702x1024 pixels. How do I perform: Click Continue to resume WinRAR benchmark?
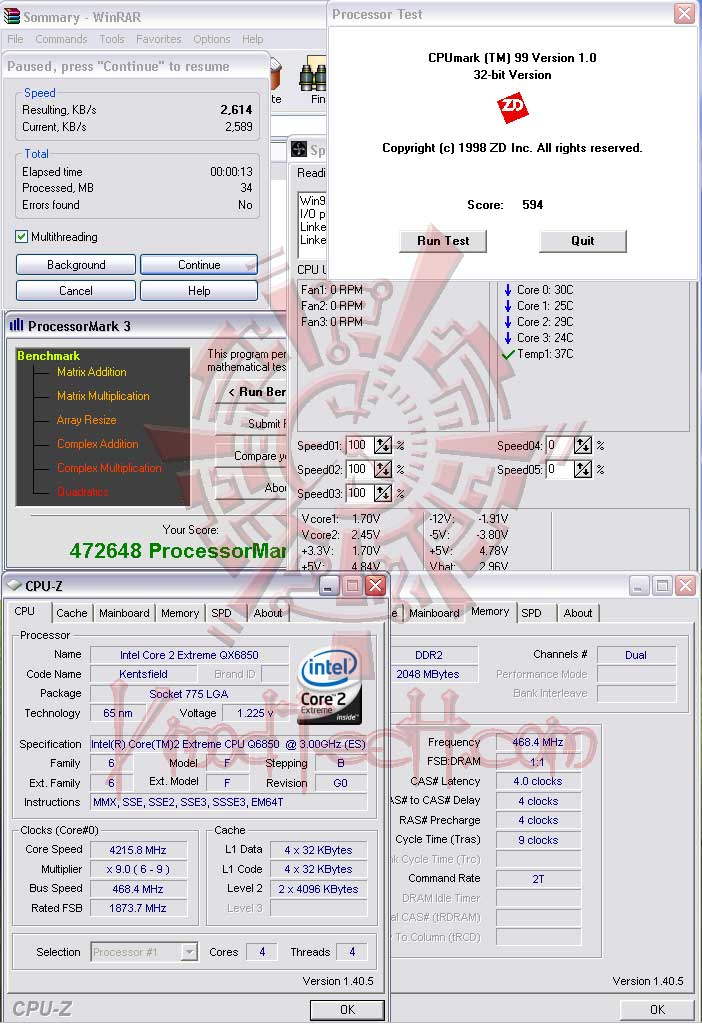[199, 264]
